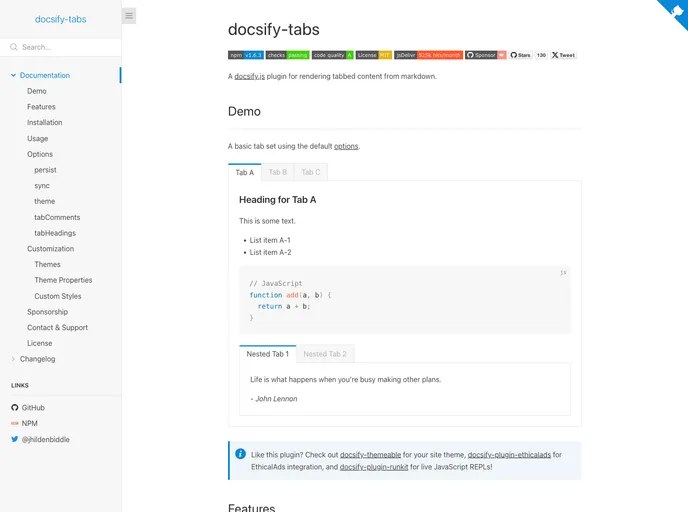Click the GitHub Stars button

(x=520, y=55)
